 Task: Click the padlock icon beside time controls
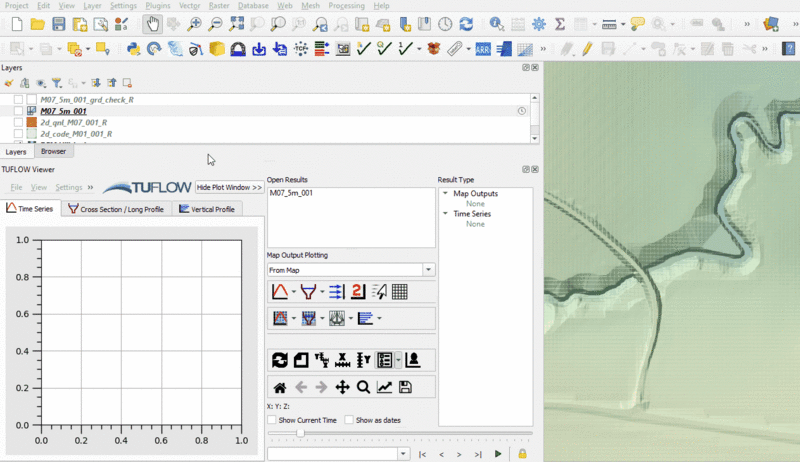pos(522,454)
